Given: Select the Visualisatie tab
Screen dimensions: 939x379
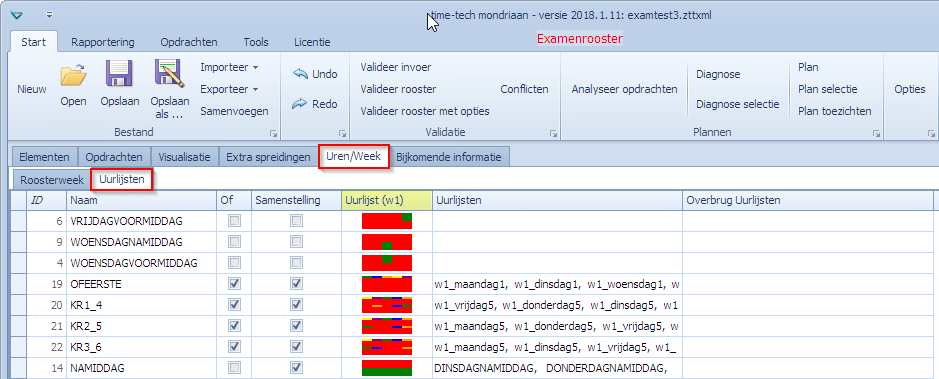Looking at the screenshot, I should coord(184,157).
